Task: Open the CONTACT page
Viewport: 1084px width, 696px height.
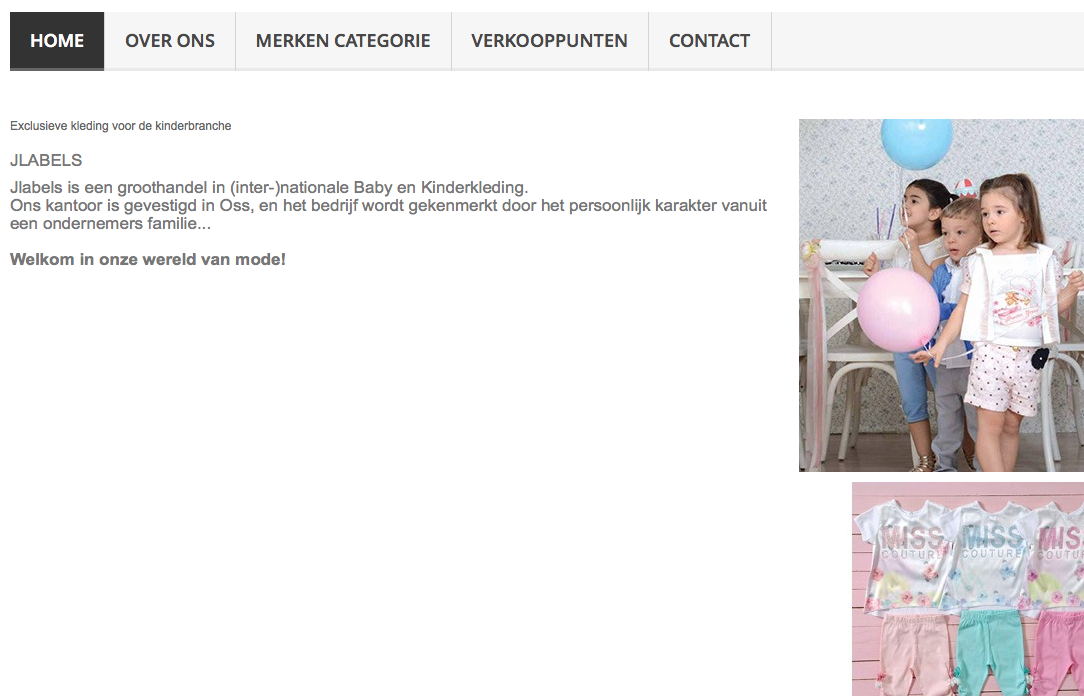Action: [710, 41]
